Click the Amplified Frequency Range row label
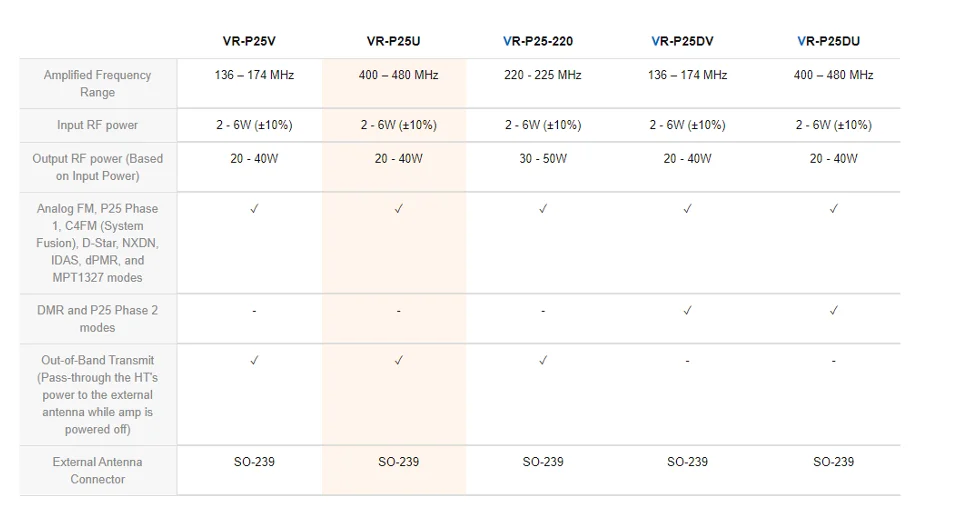This screenshot has width=957, height=513. 98,84
